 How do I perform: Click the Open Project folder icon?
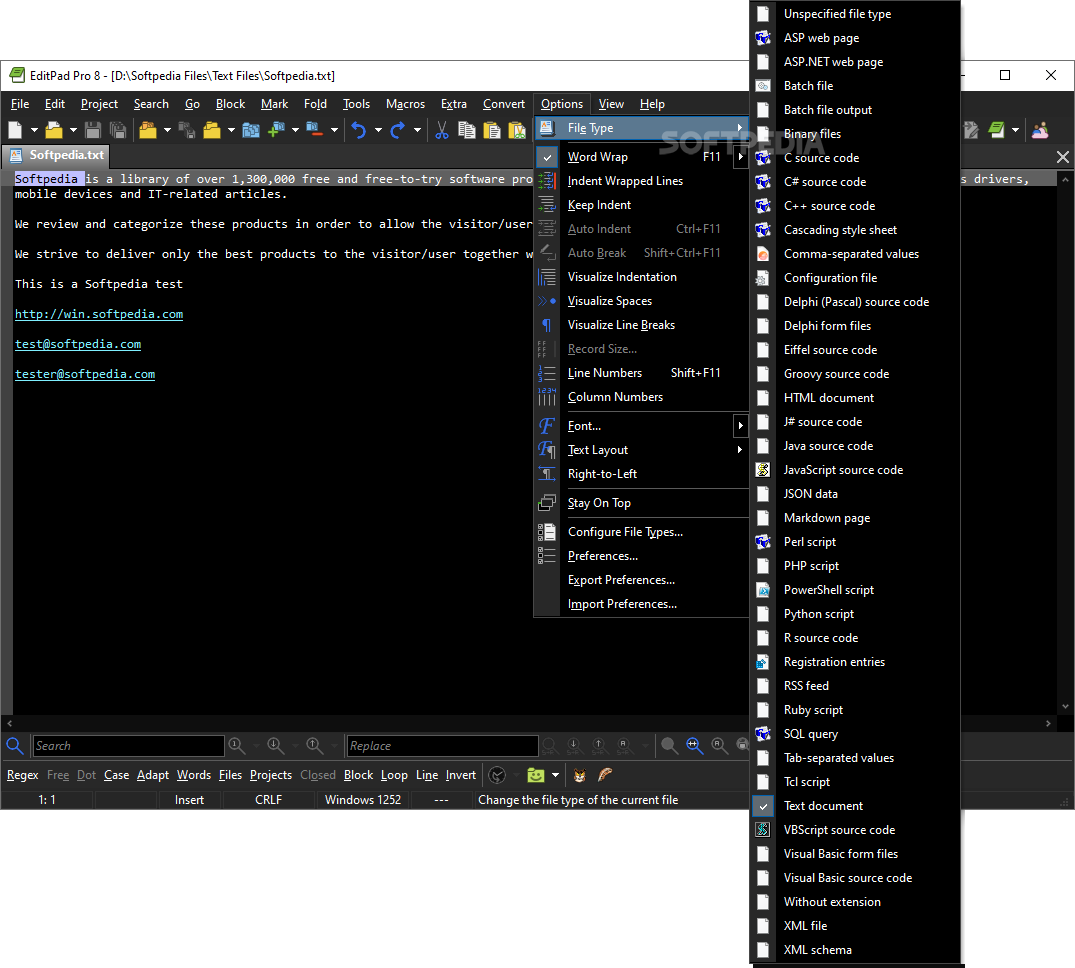[147, 130]
